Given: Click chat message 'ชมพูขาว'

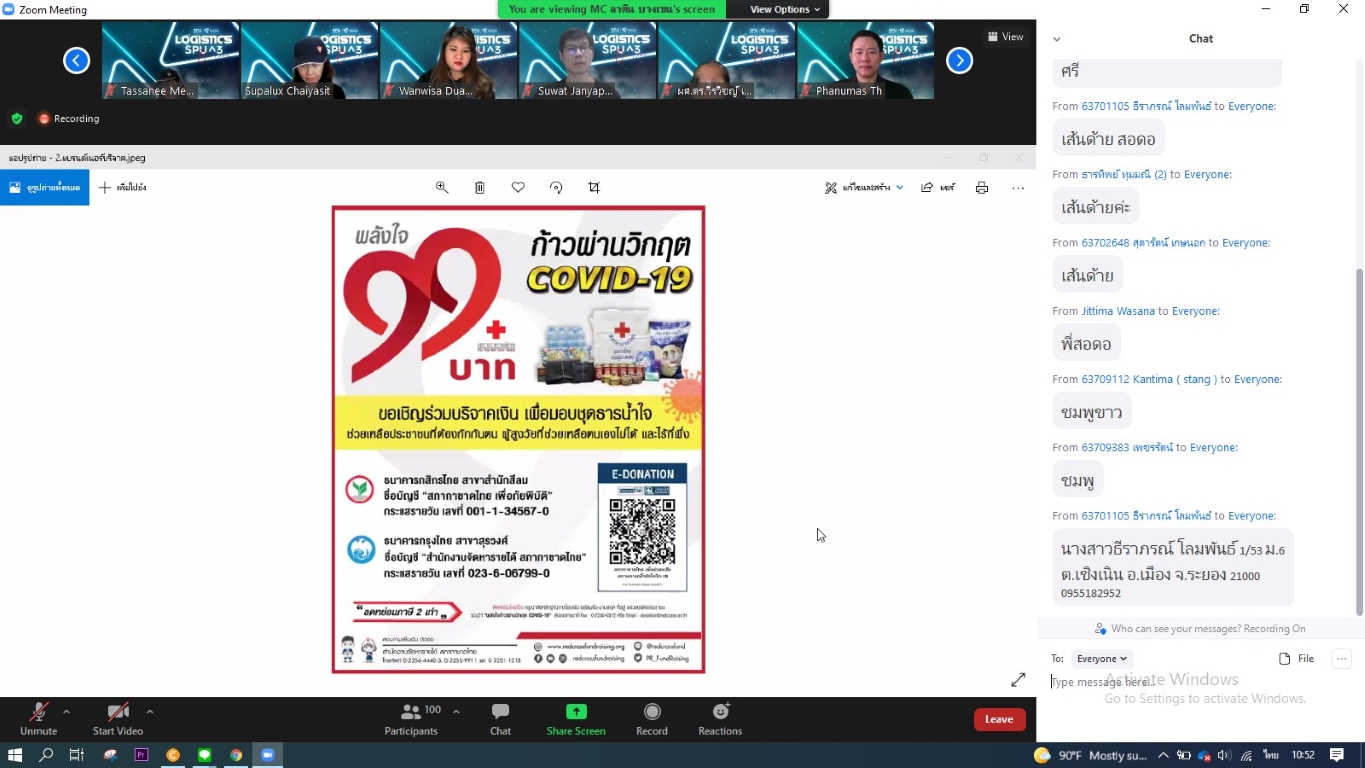Looking at the screenshot, I should [1091, 412].
